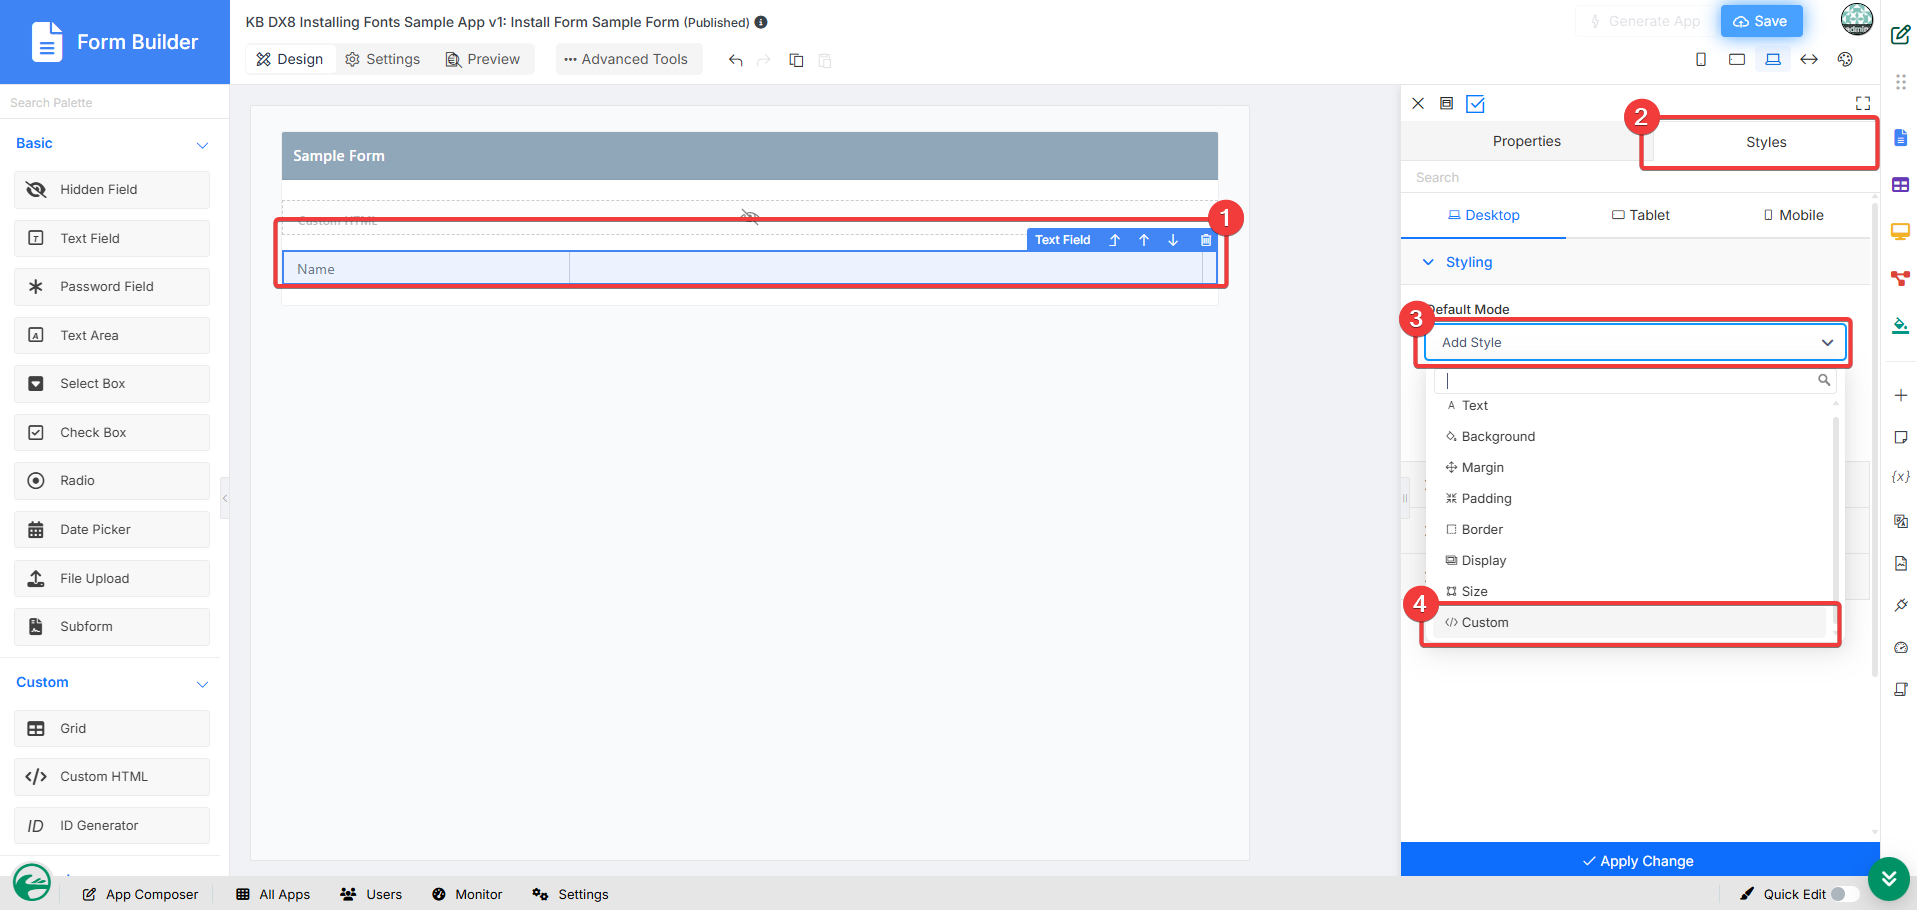Click the Save button
The image size is (1917, 910).
point(1761,21)
